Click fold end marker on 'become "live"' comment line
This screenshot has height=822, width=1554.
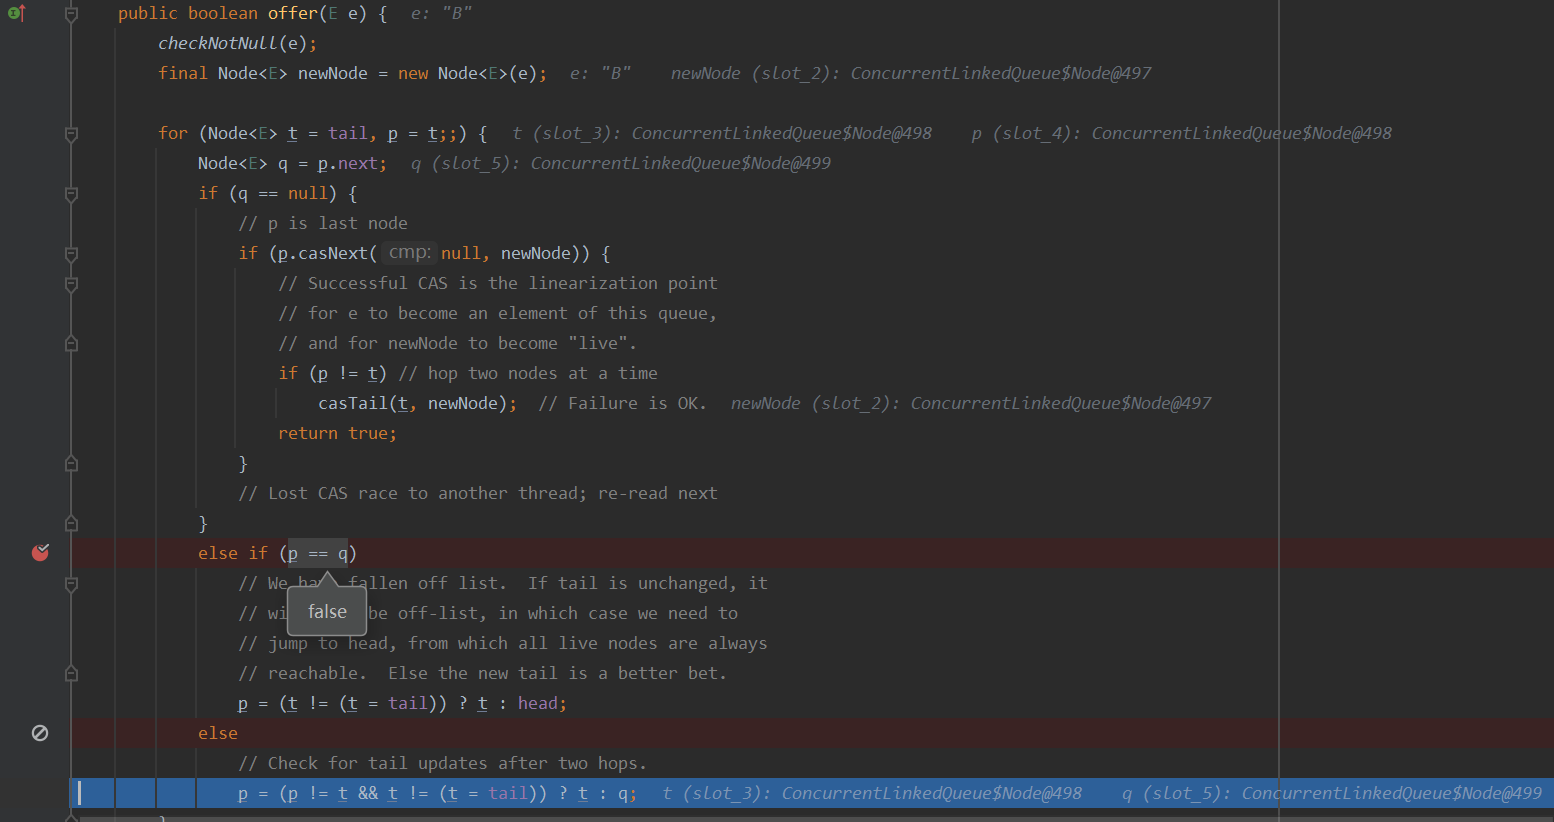(71, 344)
